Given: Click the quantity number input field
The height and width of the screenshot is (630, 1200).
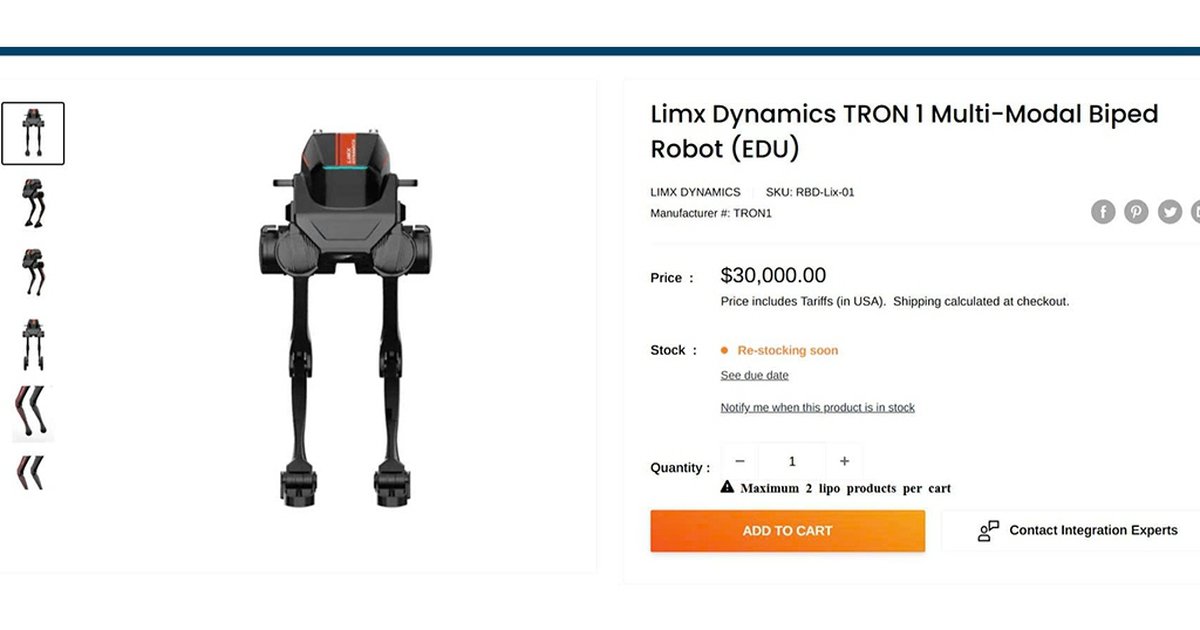Looking at the screenshot, I should pyautogui.click(x=792, y=461).
